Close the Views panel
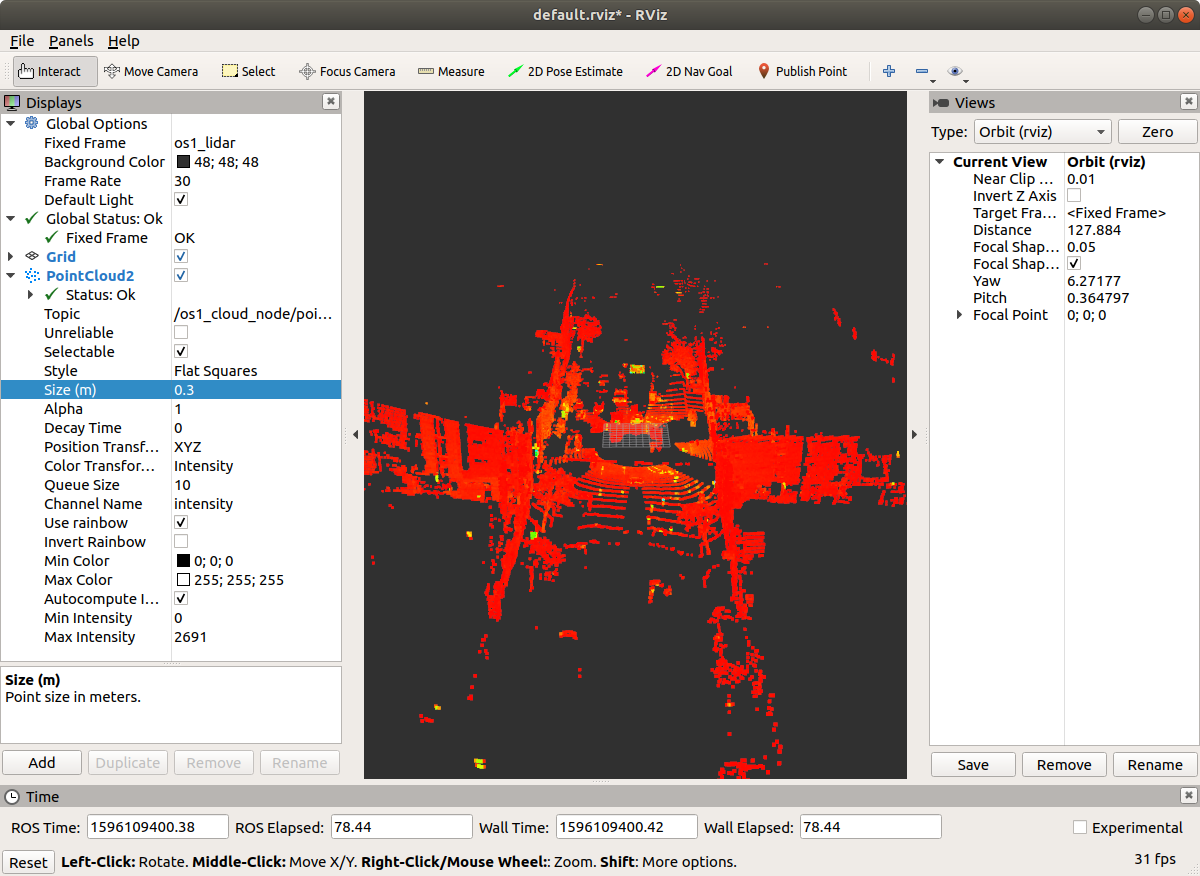The image size is (1200, 876). (x=1188, y=102)
